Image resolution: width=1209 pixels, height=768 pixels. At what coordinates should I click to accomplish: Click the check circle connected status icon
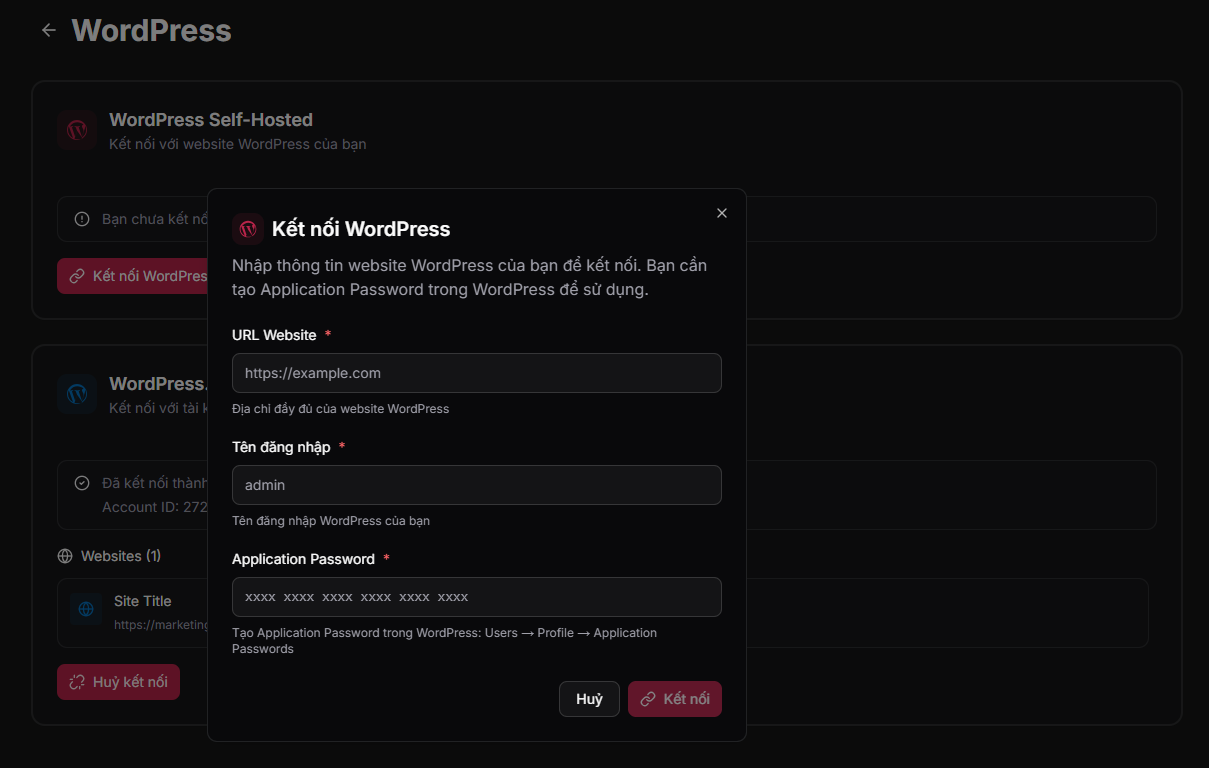(x=82, y=483)
